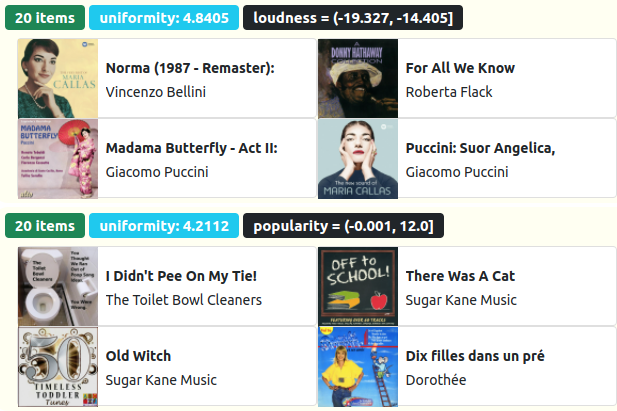Viewport: 617px width, 411px height.
Task: Select the popularity range badge
Action: point(342,226)
